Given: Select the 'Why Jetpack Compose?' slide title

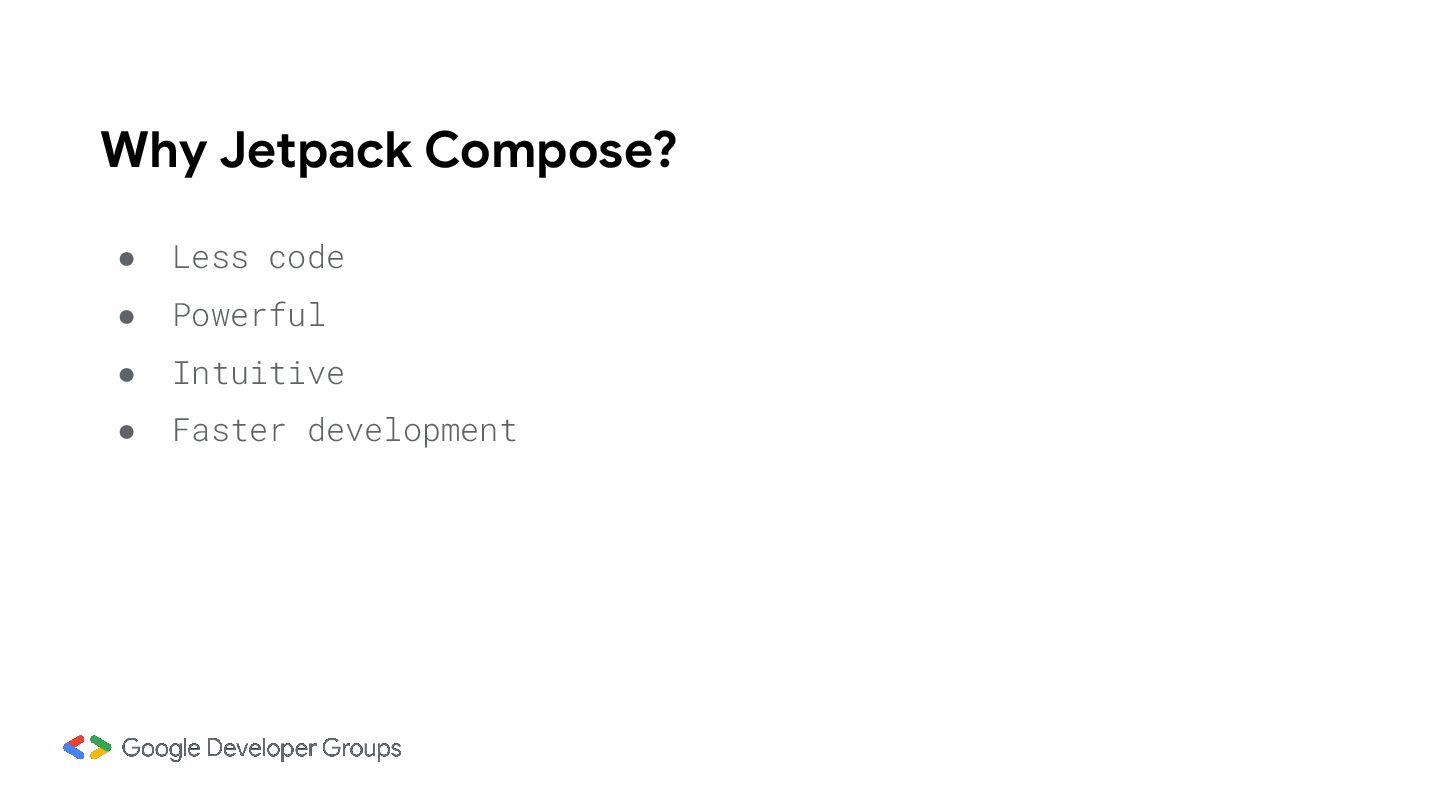Looking at the screenshot, I should point(389,151).
